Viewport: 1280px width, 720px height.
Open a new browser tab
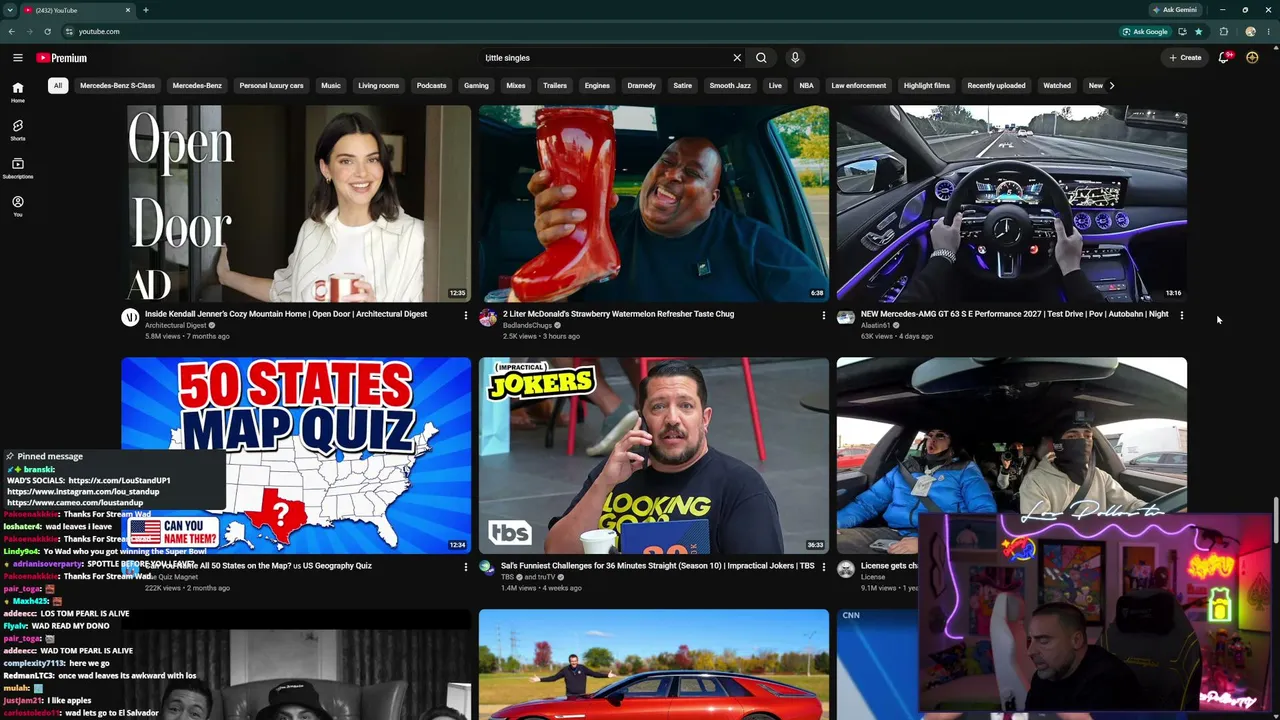pos(145,10)
